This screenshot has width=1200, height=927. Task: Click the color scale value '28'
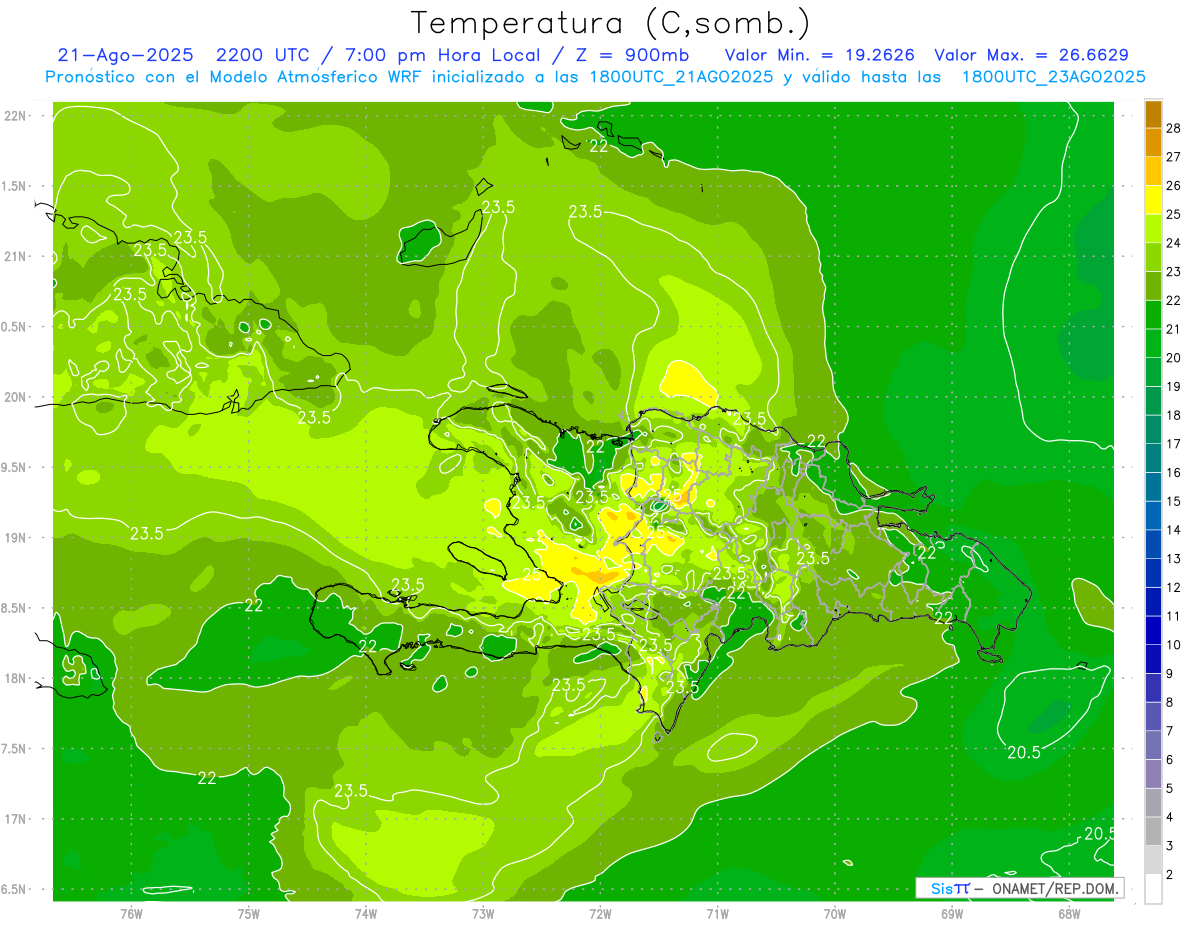1174,128
